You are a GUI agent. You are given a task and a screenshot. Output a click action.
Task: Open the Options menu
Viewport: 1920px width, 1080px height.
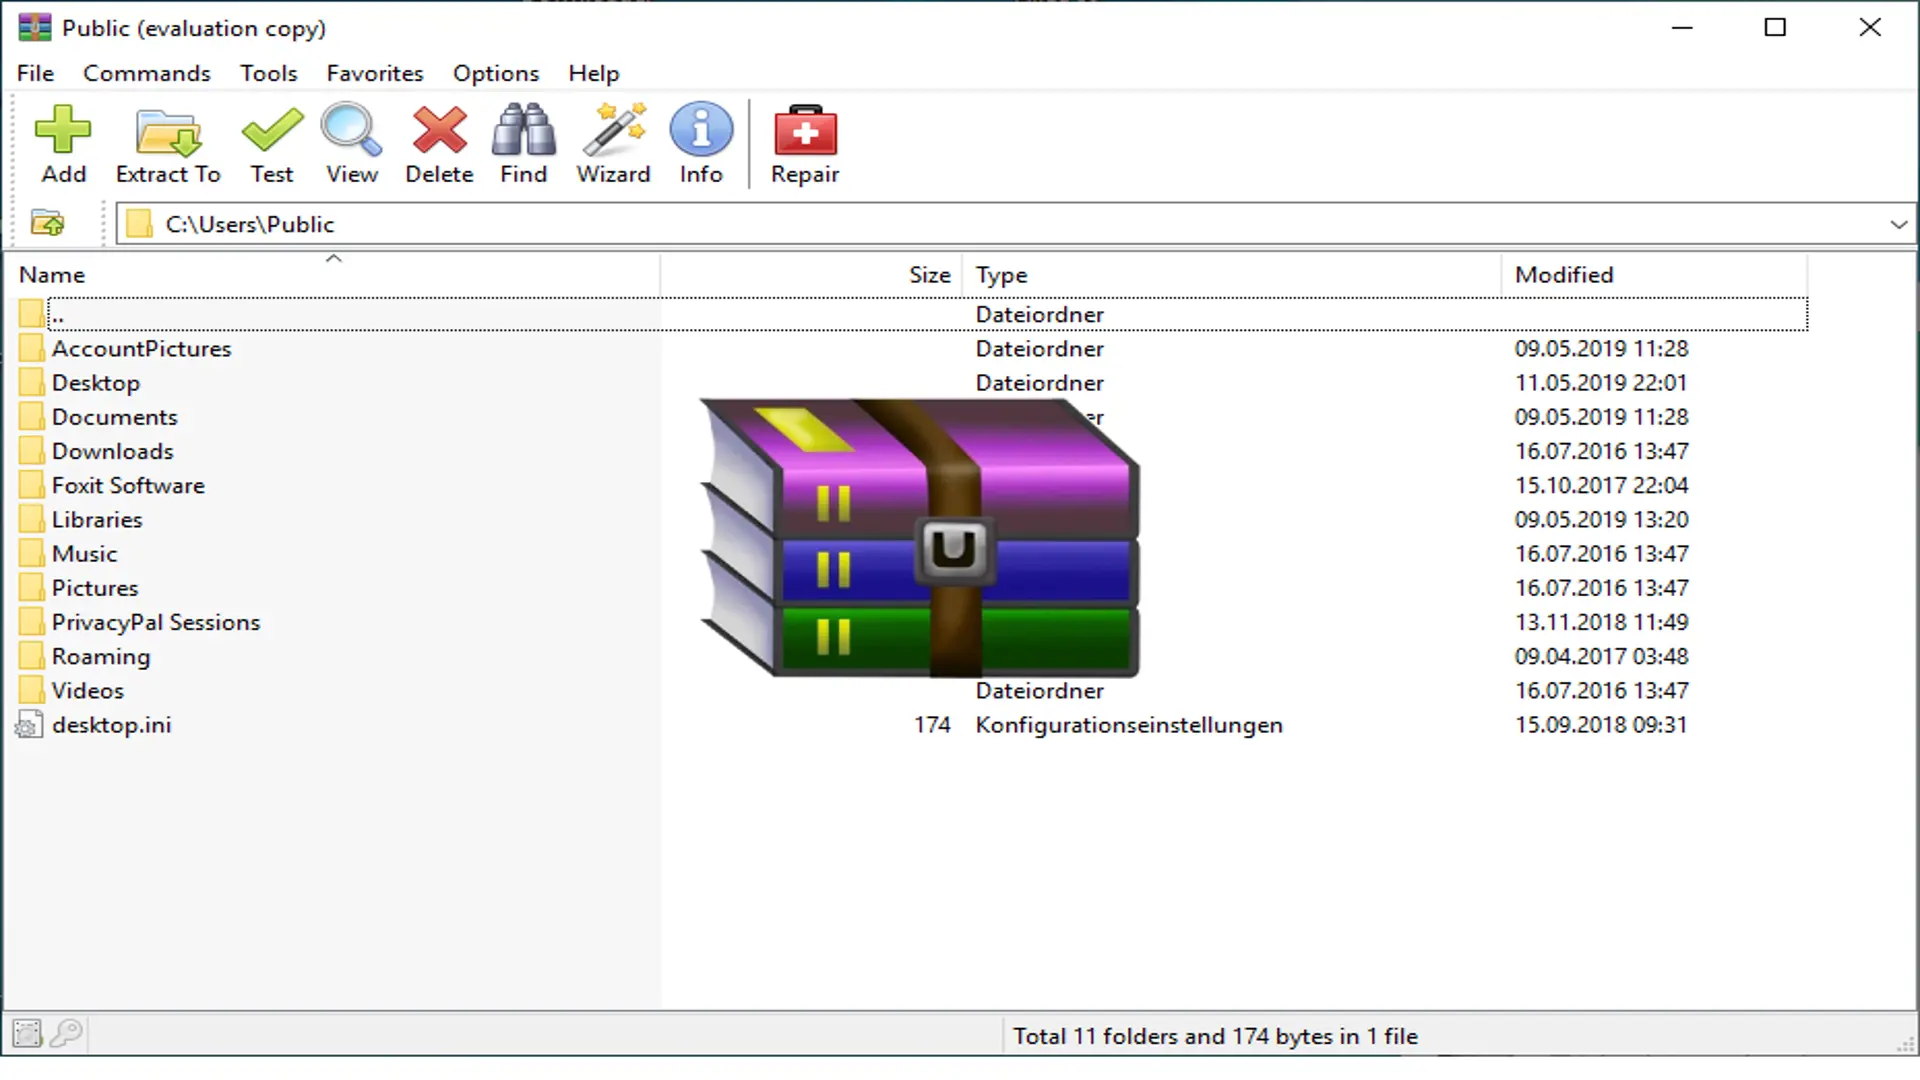[496, 73]
